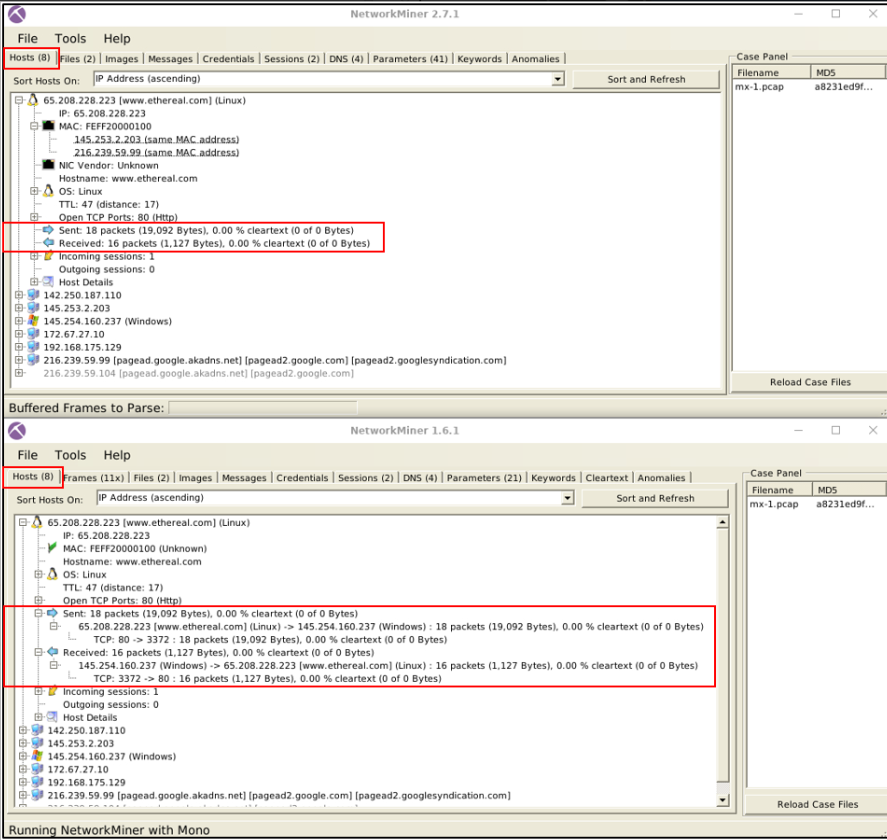Click the Incoming sessions icon in 2.7.1 window

pyautogui.click(x=49, y=256)
